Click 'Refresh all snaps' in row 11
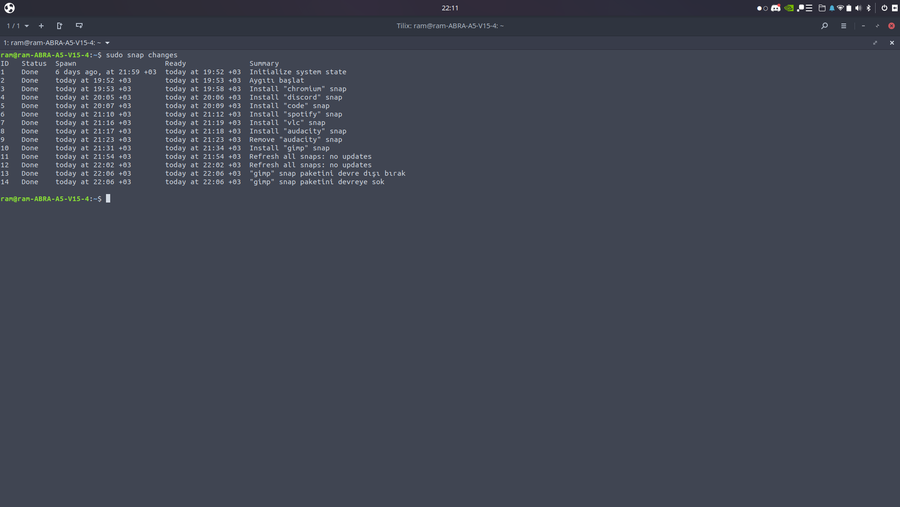This screenshot has width=900, height=507. [285, 156]
